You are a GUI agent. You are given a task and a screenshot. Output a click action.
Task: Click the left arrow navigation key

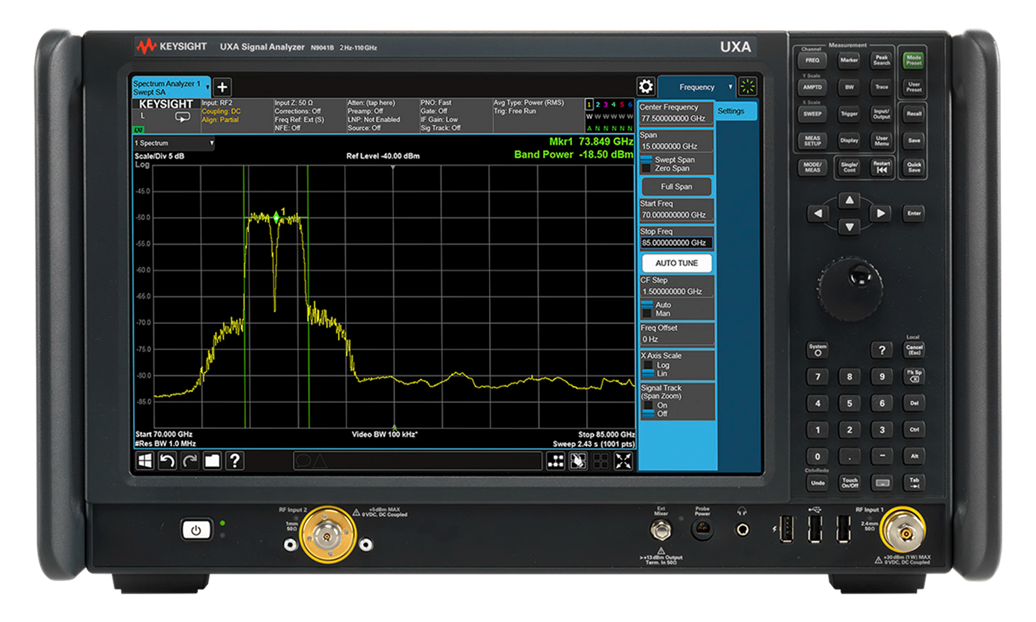point(818,214)
